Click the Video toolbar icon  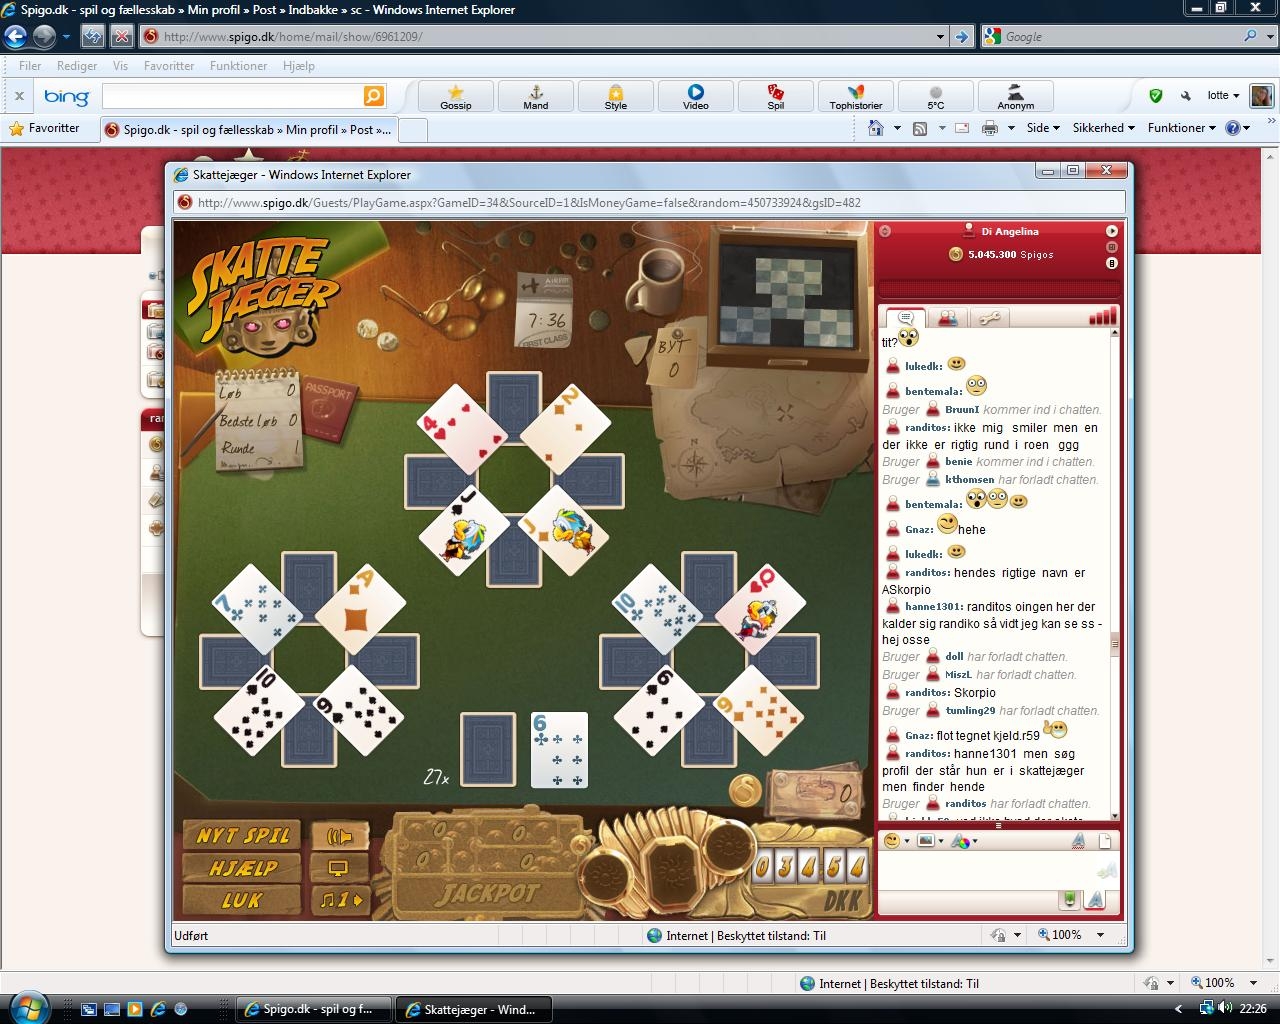[x=695, y=97]
